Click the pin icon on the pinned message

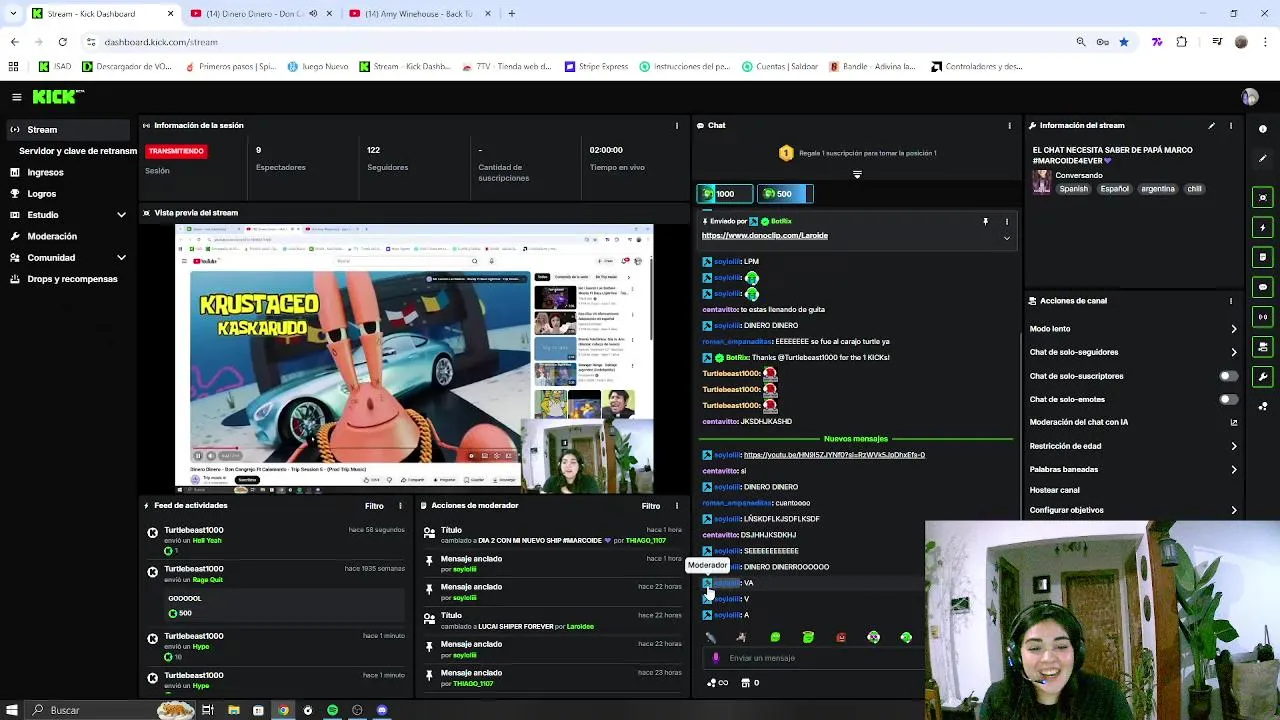coord(985,221)
